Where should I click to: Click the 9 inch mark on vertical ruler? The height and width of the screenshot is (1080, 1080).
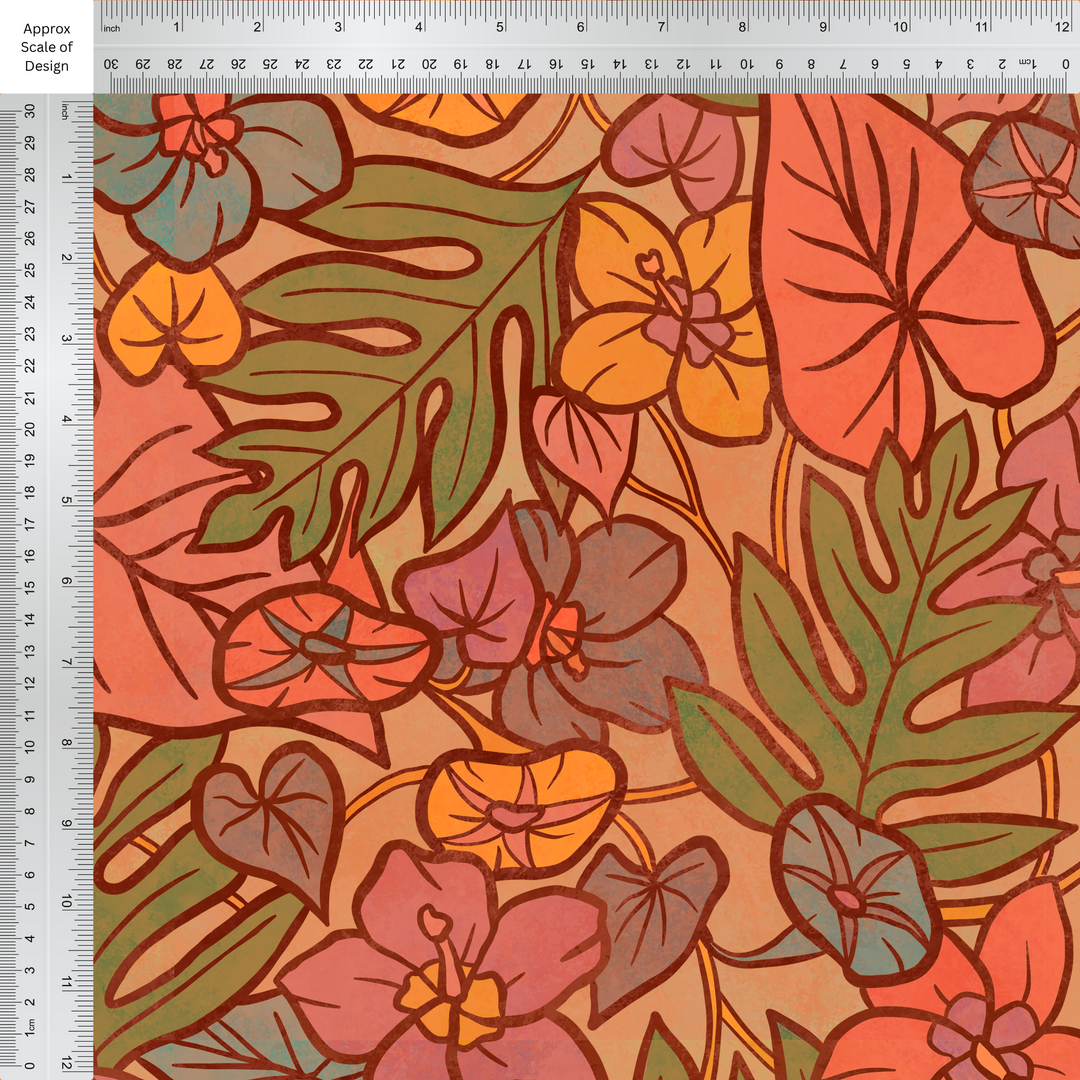(66, 823)
